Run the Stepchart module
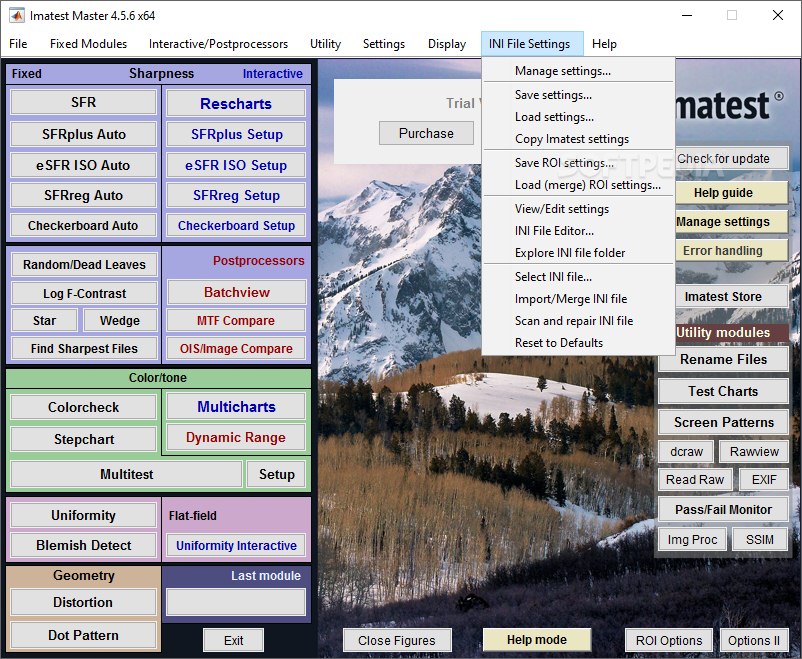Viewport: 802px width, 659px height. tap(83, 440)
